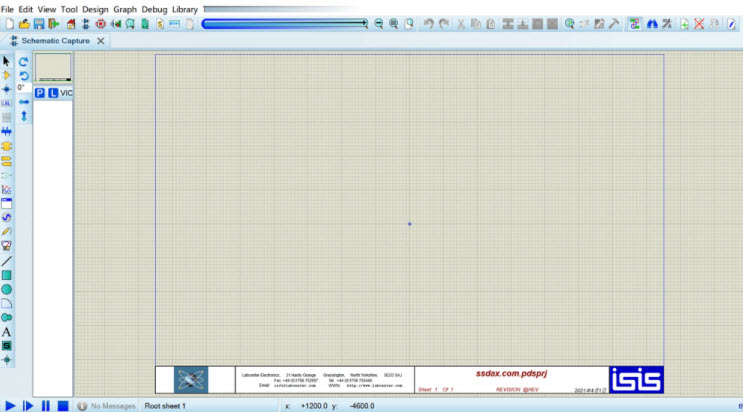Toggle X-mirror horizontal flip button
The image size is (743, 412).
click(x=25, y=102)
